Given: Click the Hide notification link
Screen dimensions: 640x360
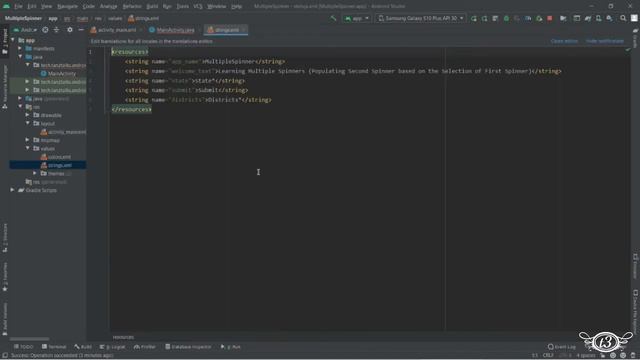Looking at the screenshot, I should click(x=604, y=41).
